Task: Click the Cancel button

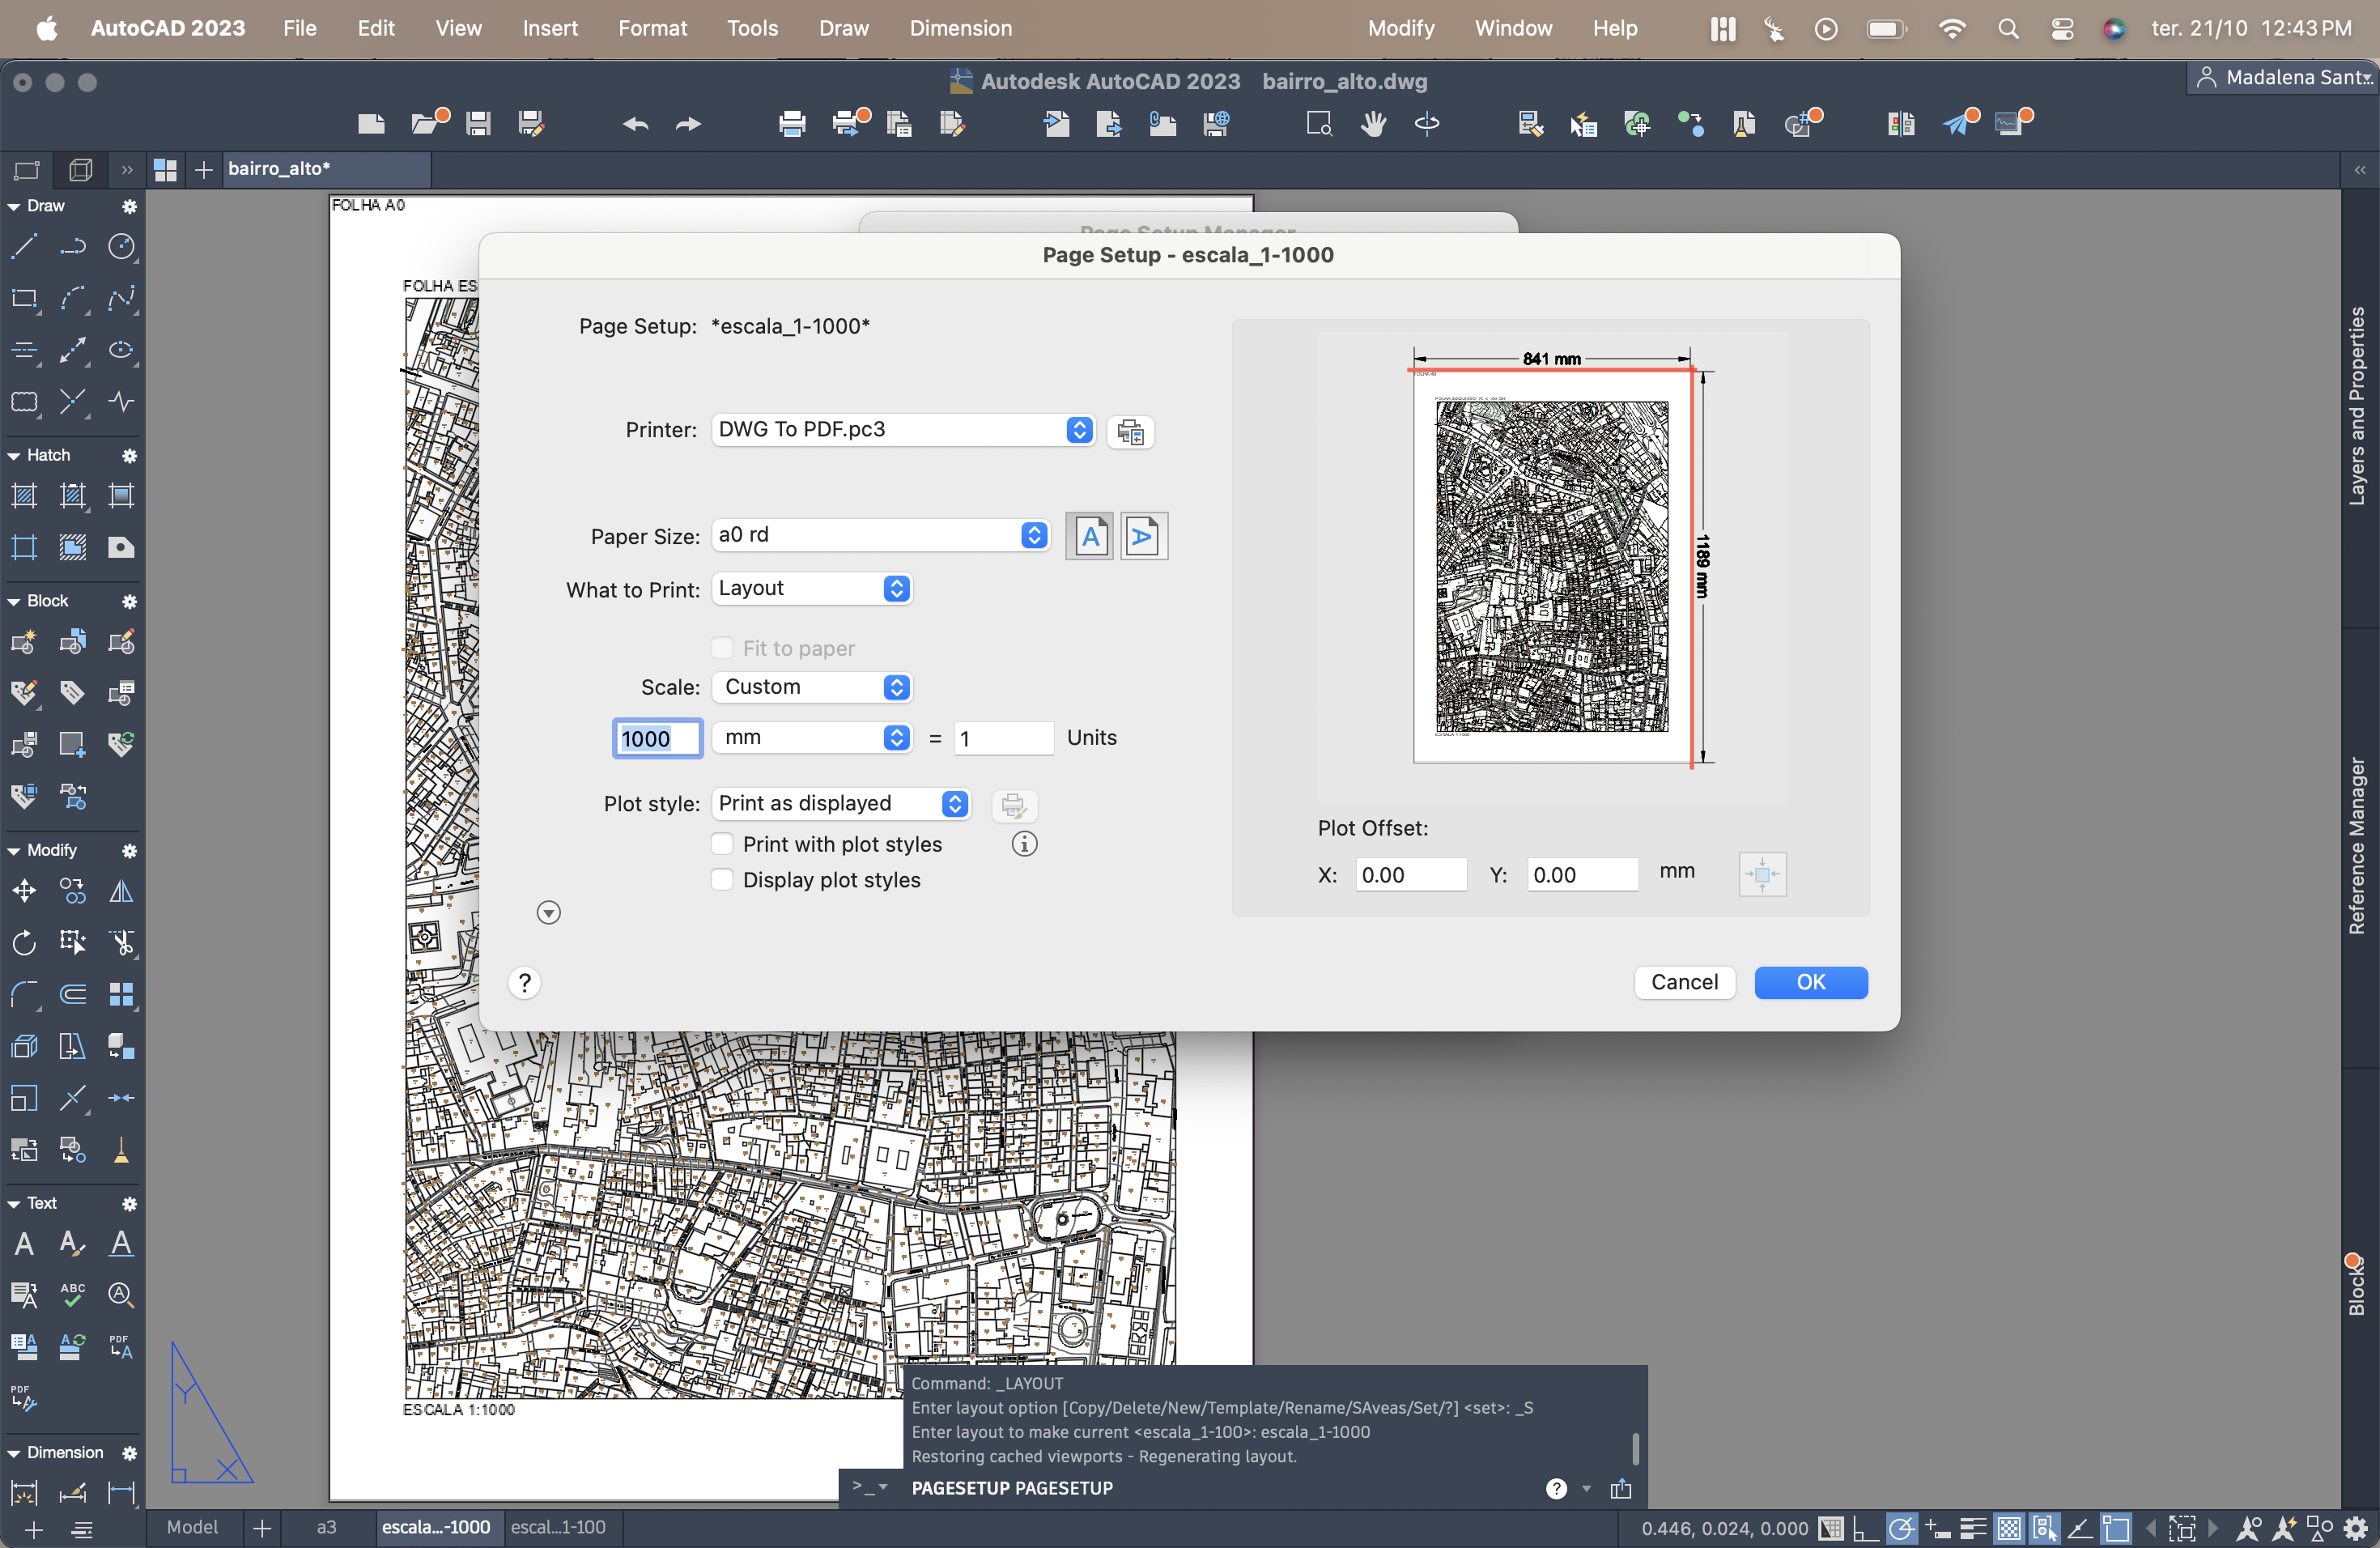Action: click(1684, 982)
